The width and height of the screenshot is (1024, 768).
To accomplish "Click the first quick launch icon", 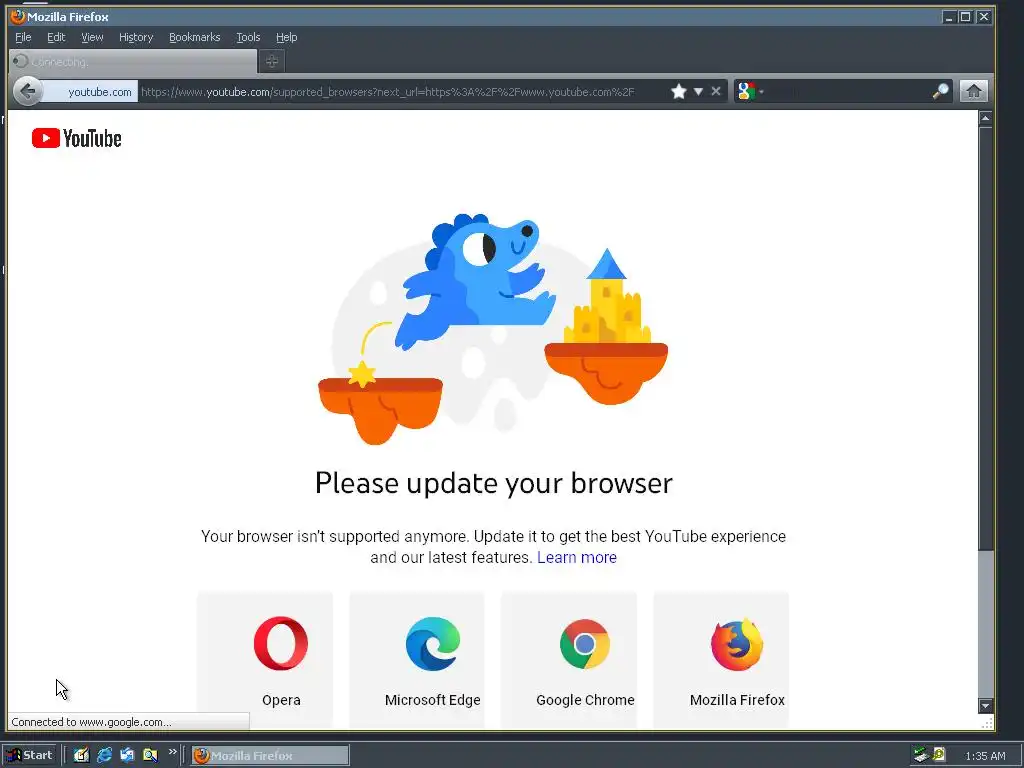I will [81, 755].
